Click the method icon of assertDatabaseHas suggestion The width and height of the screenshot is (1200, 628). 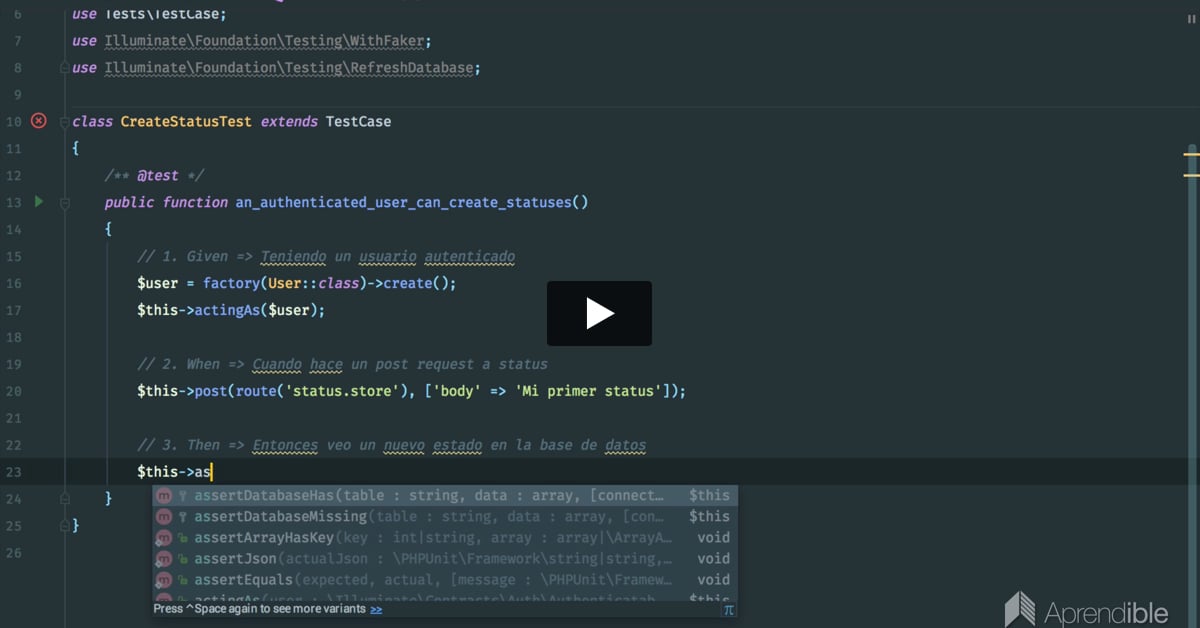click(165, 496)
